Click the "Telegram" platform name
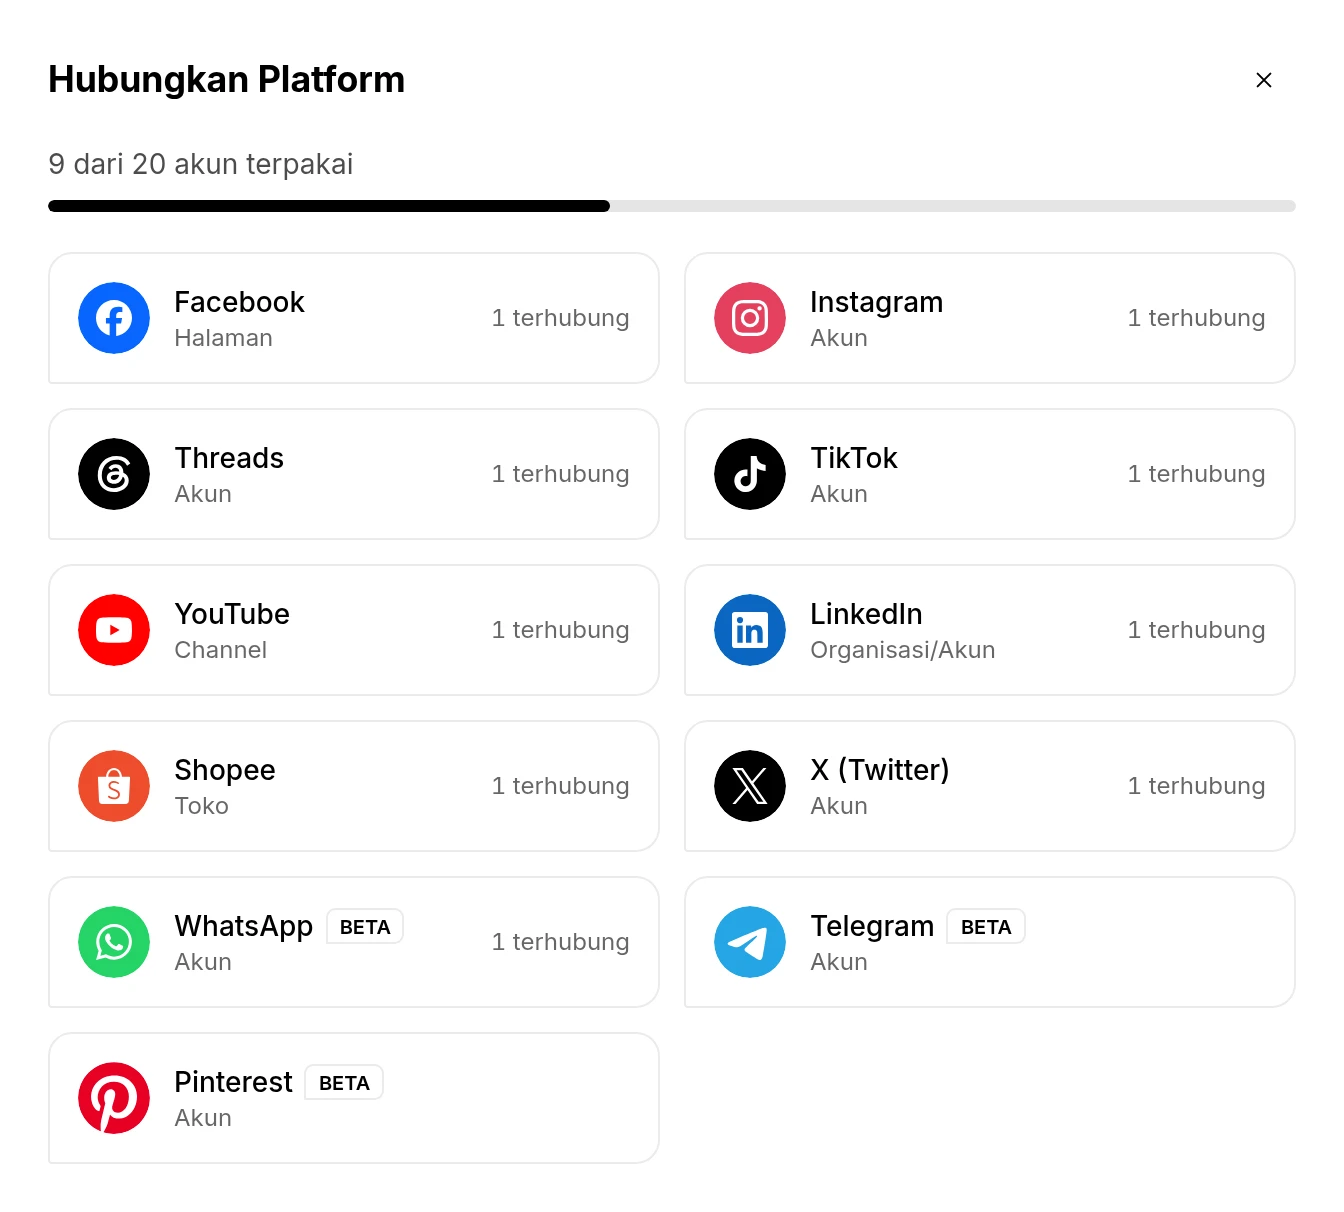The width and height of the screenshot is (1344, 1212). (872, 926)
